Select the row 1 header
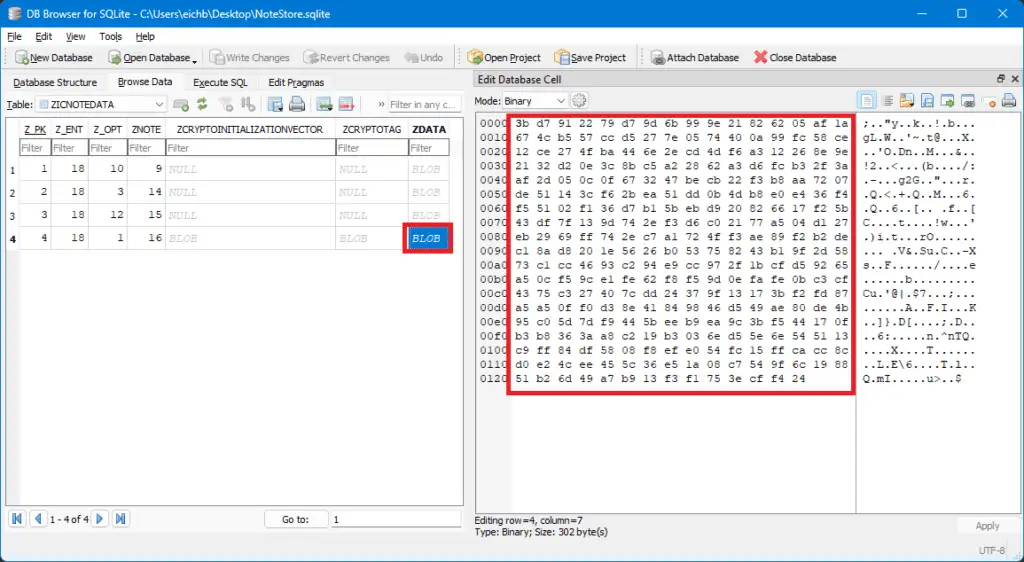 [12, 170]
